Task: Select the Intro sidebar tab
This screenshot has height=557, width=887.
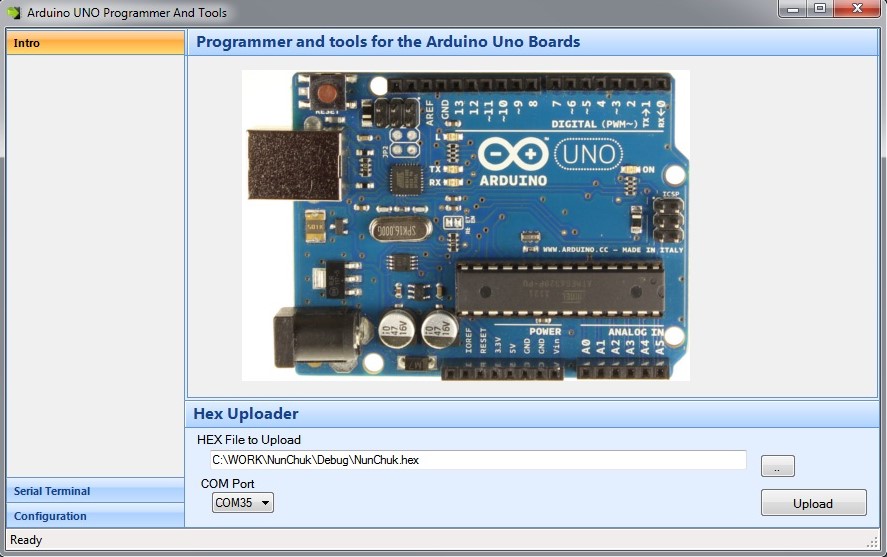Action: tap(95, 43)
